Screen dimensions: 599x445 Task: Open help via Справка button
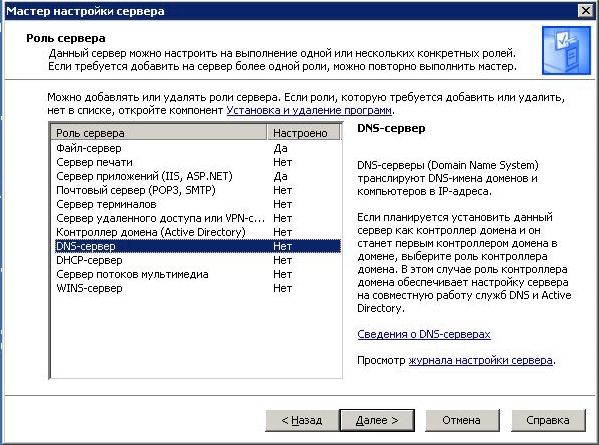click(548, 420)
